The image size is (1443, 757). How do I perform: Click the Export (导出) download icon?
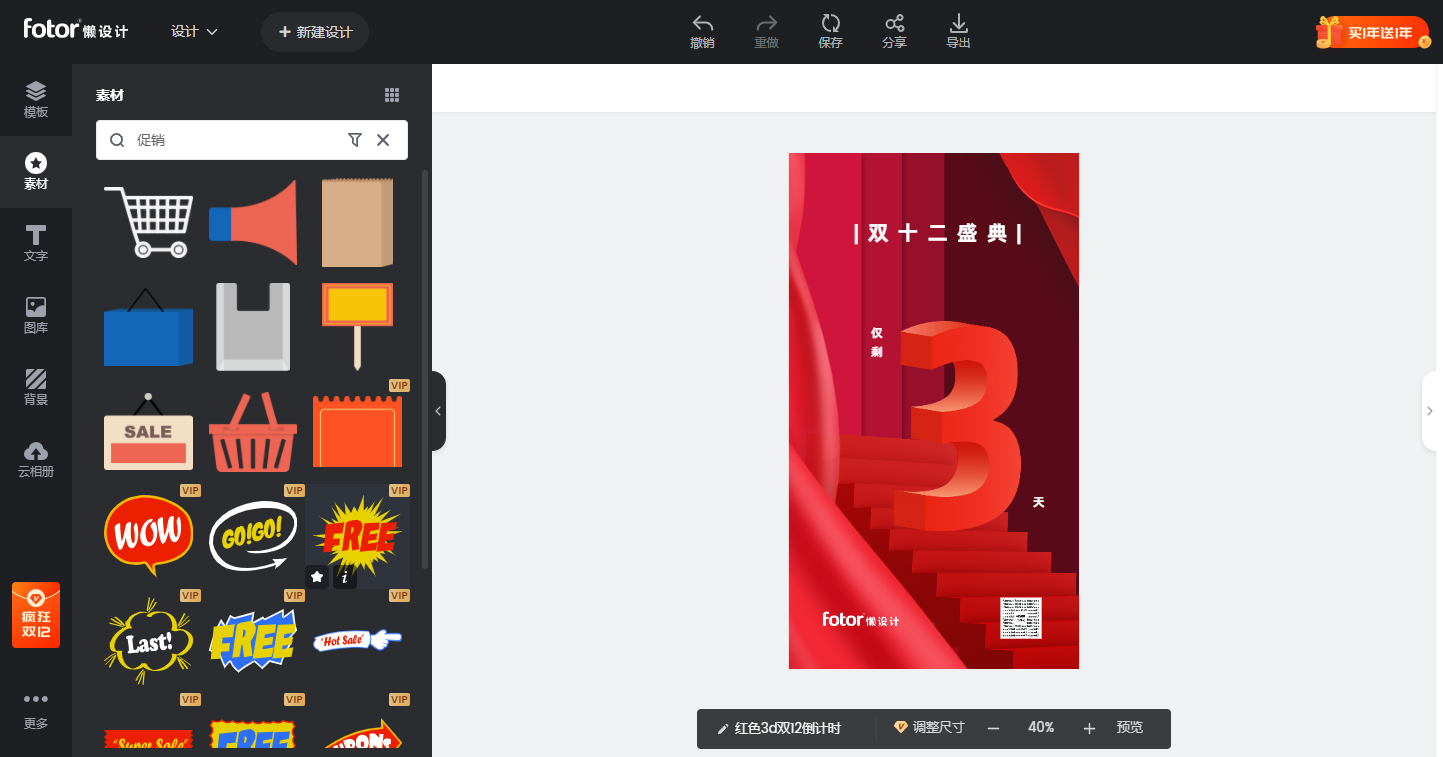(958, 24)
